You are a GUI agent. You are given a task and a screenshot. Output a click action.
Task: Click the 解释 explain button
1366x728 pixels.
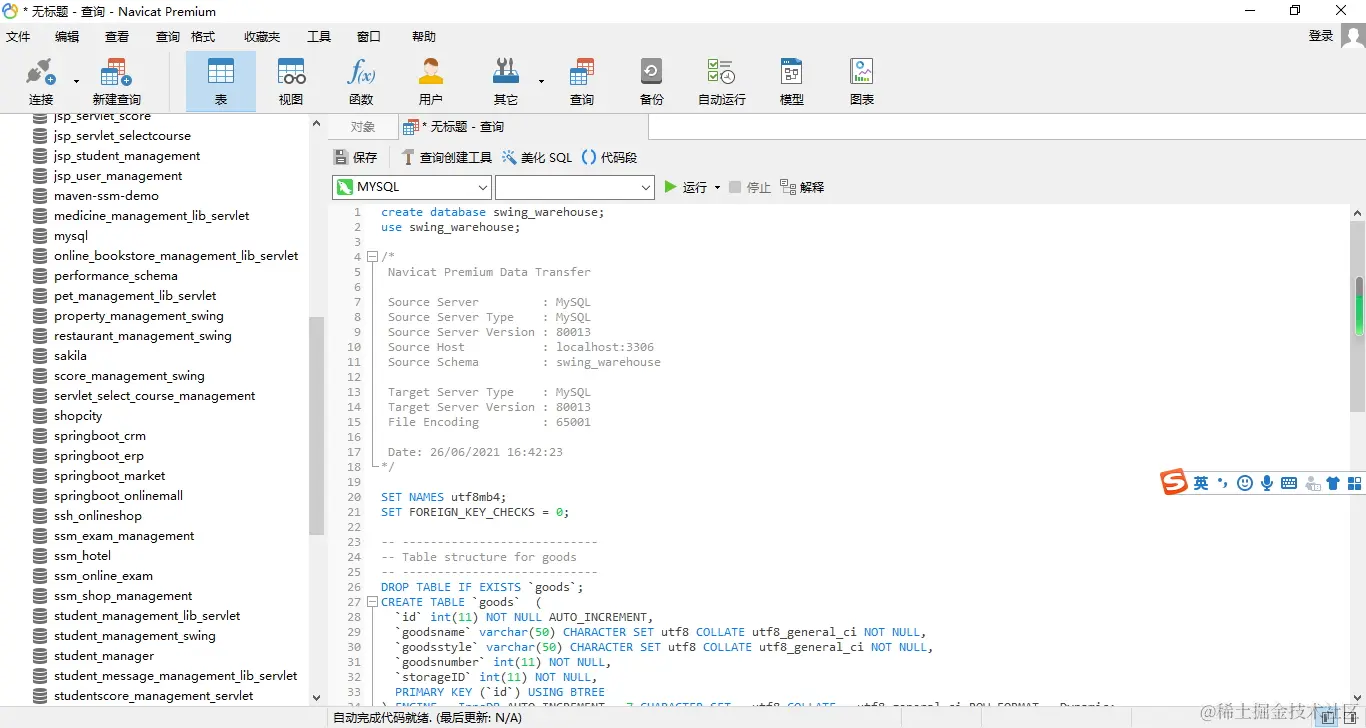tap(802, 187)
